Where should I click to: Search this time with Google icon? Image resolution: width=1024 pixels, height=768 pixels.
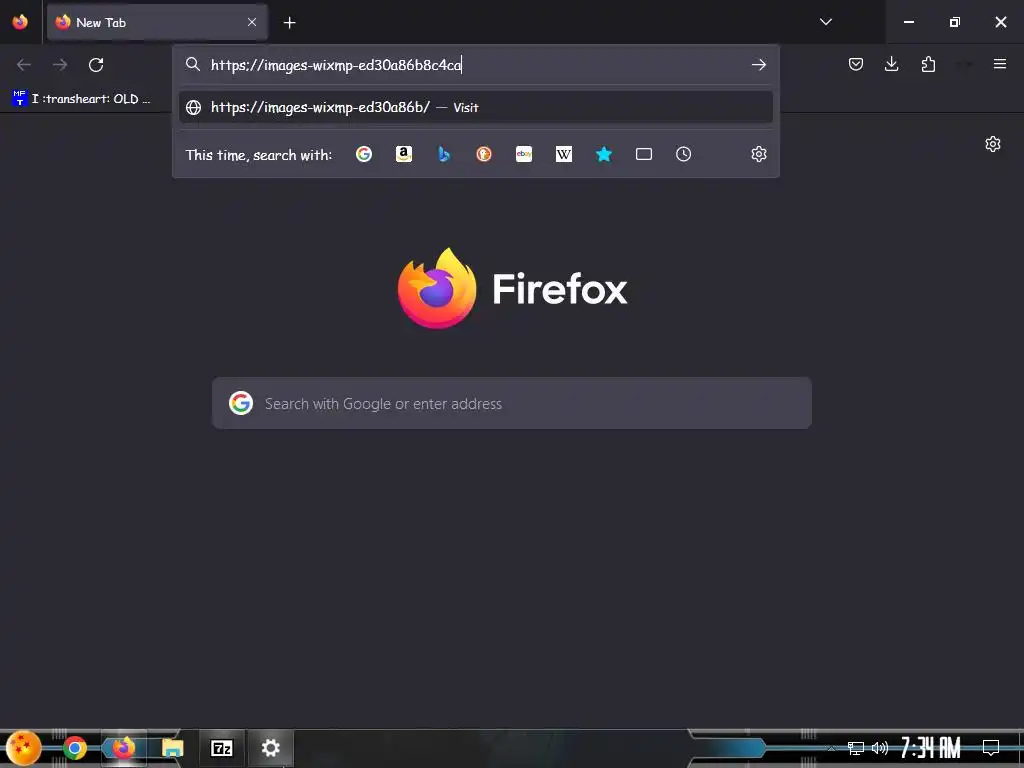coord(364,154)
